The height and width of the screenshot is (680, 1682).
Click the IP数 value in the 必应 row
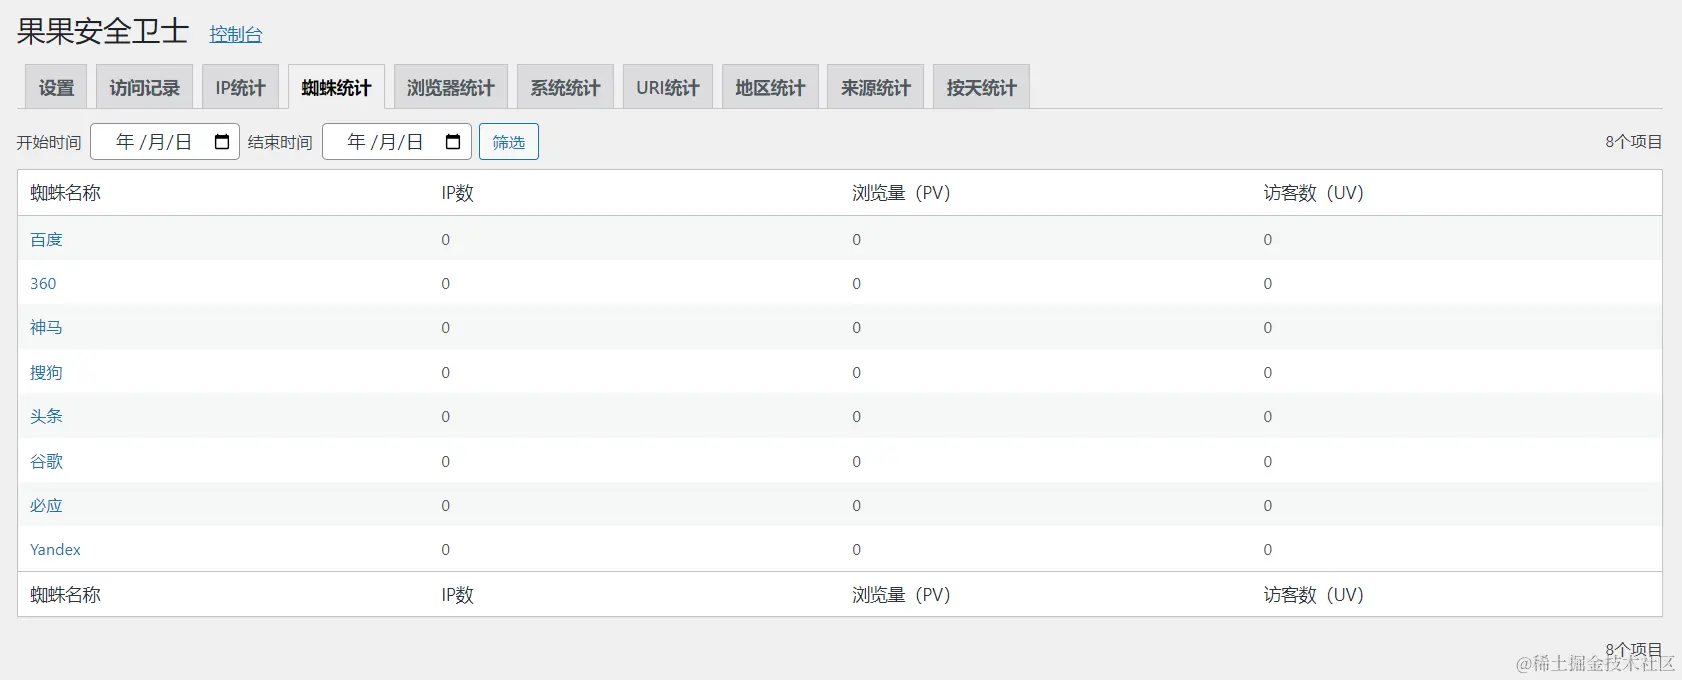coord(446,506)
